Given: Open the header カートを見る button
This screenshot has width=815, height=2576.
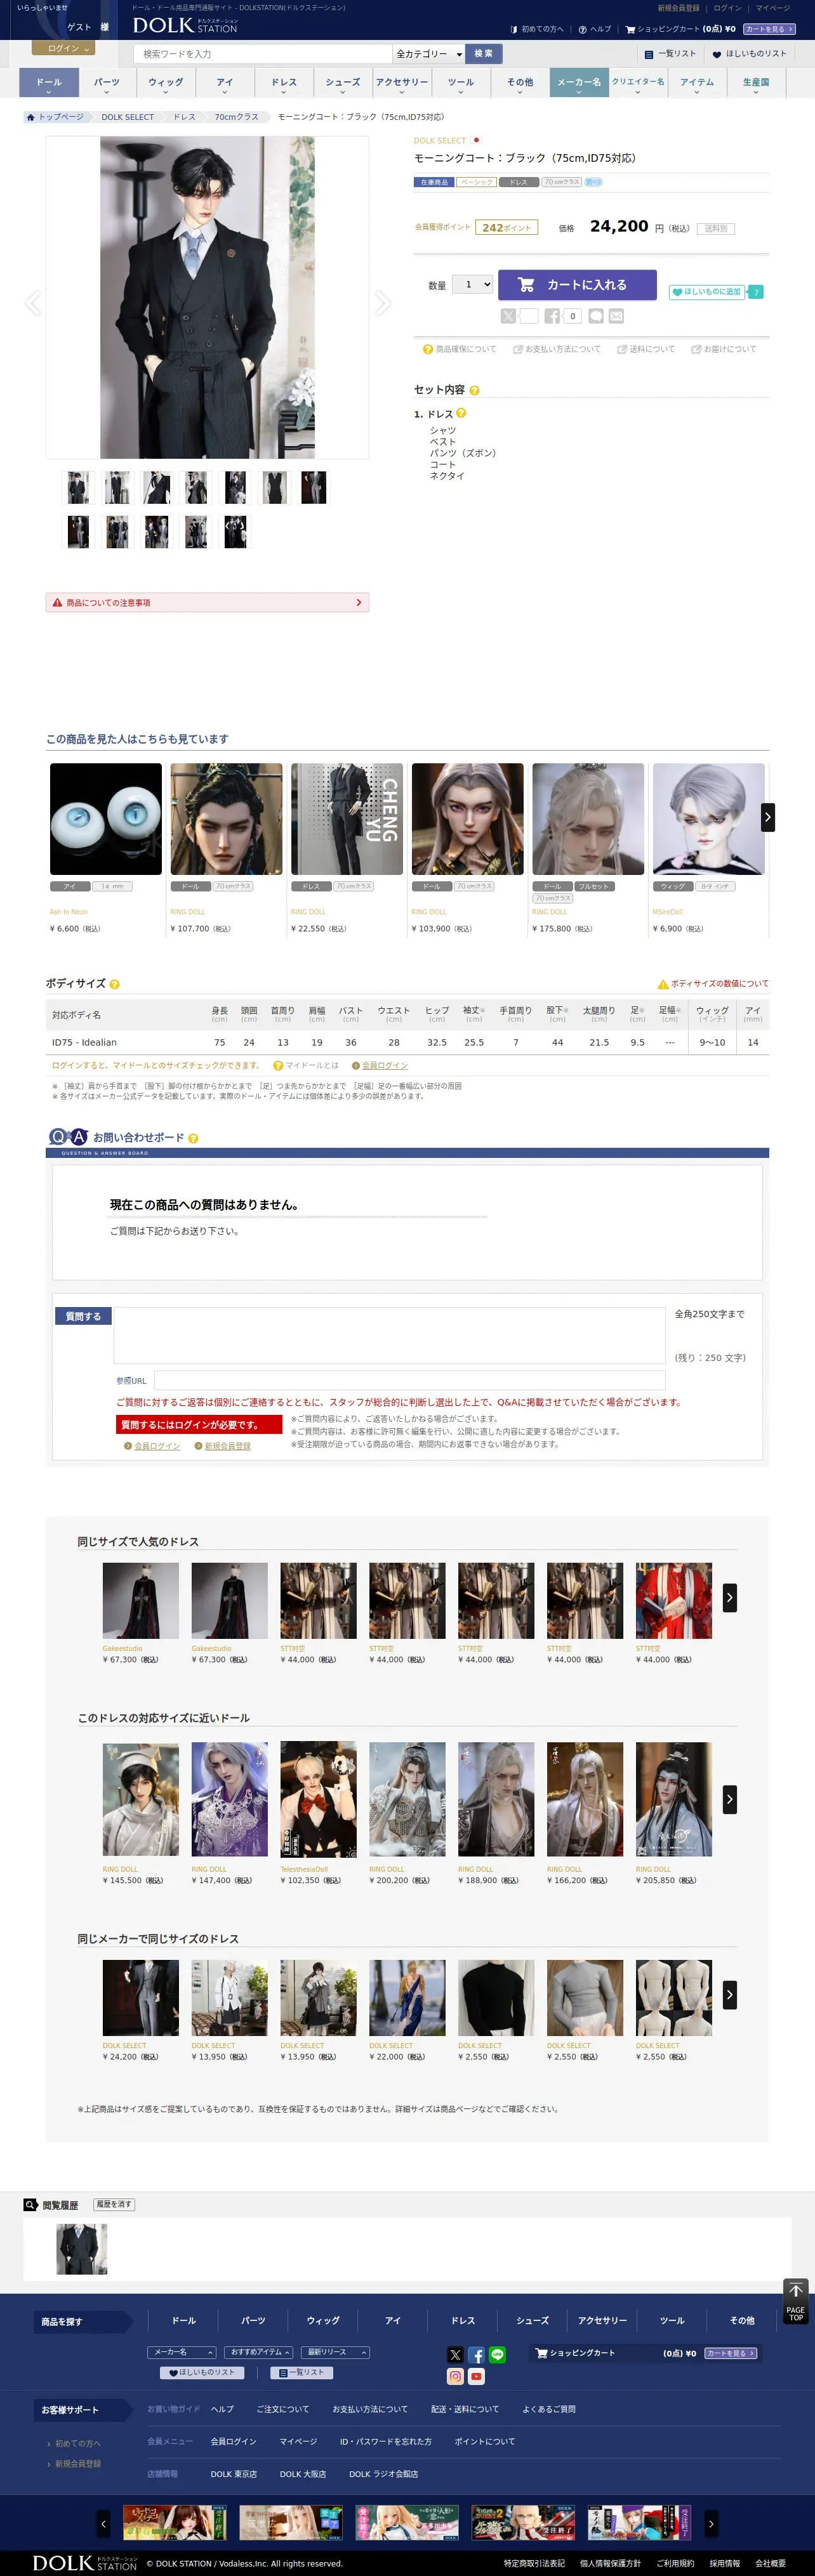Looking at the screenshot, I should tap(770, 29).
